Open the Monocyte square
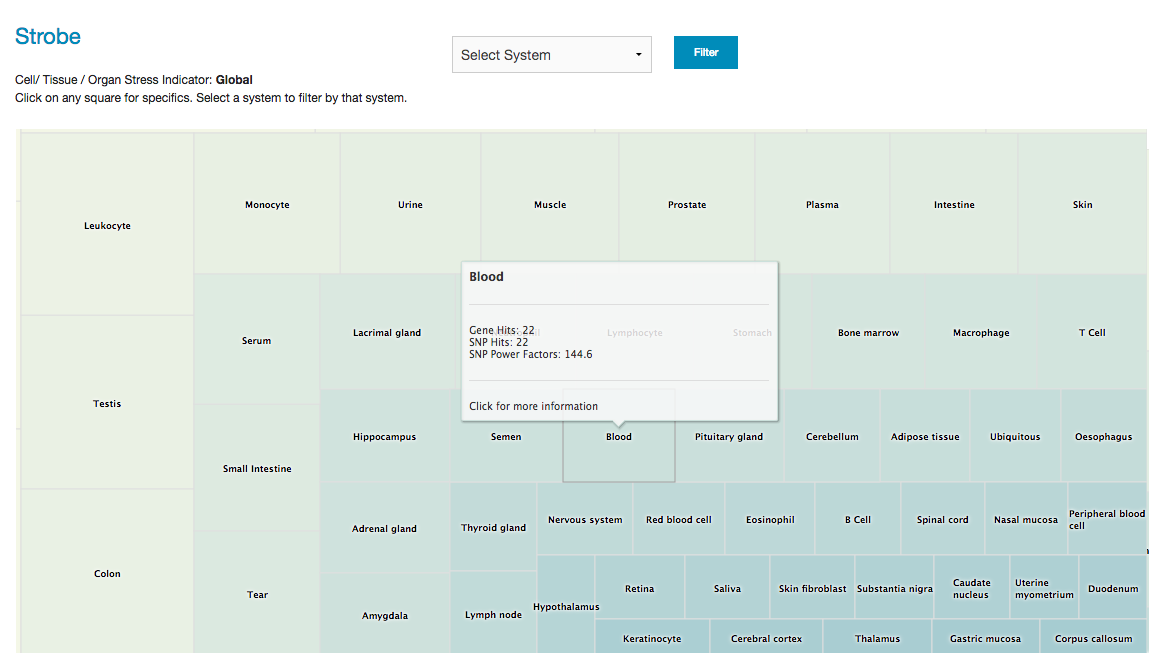This screenshot has width=1149, height=653. click(267, 205)
